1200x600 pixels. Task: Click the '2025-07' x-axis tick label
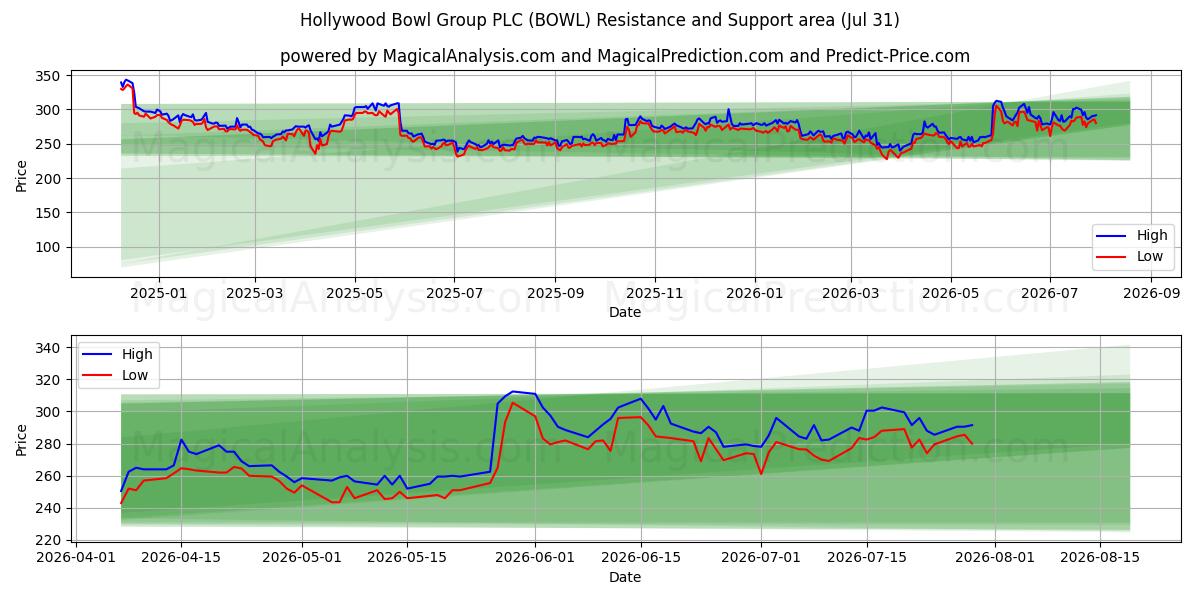(454, 293)
